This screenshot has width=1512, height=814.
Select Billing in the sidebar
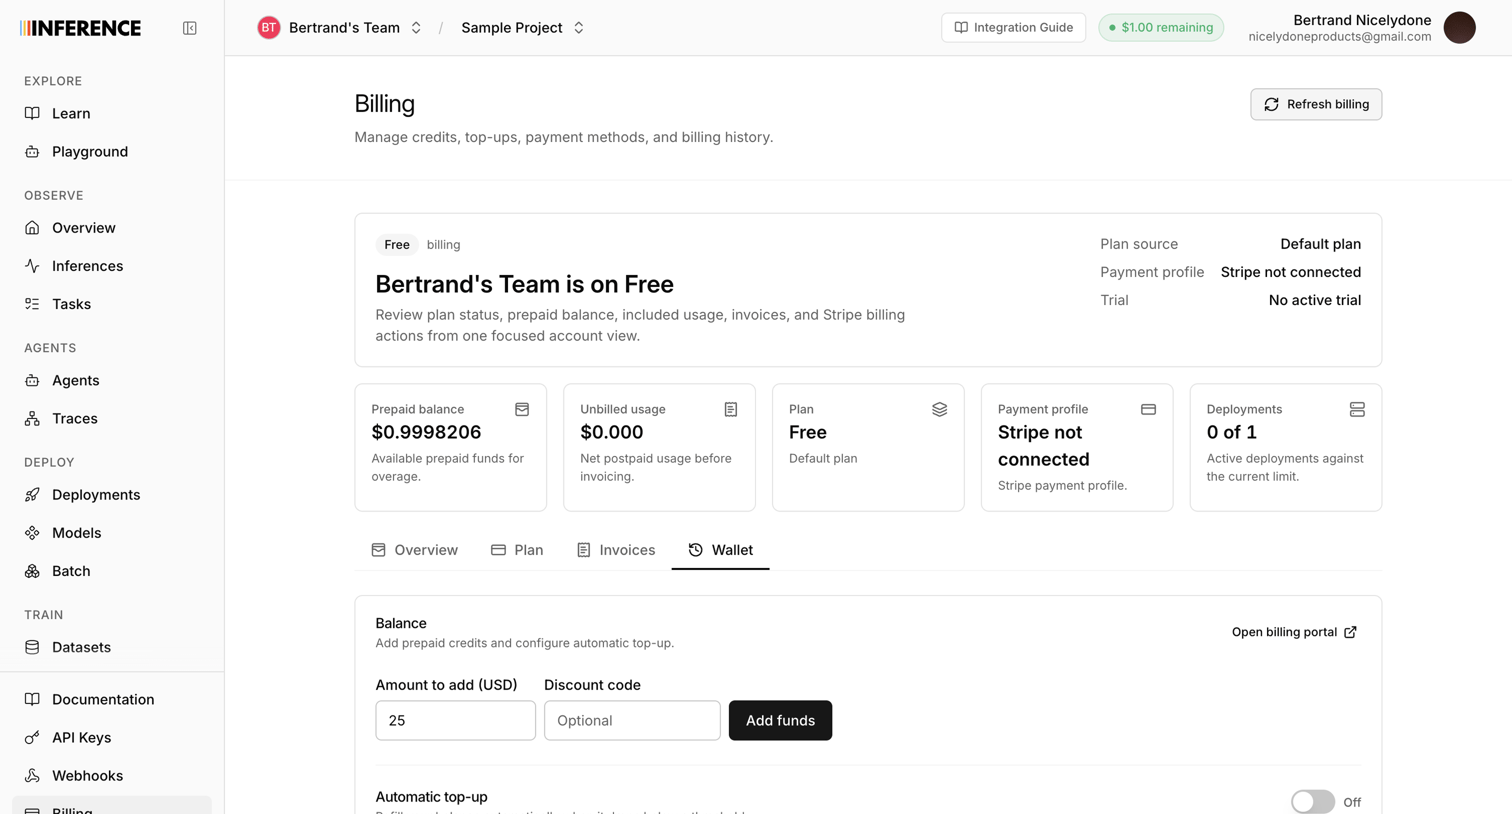[112, 806]
